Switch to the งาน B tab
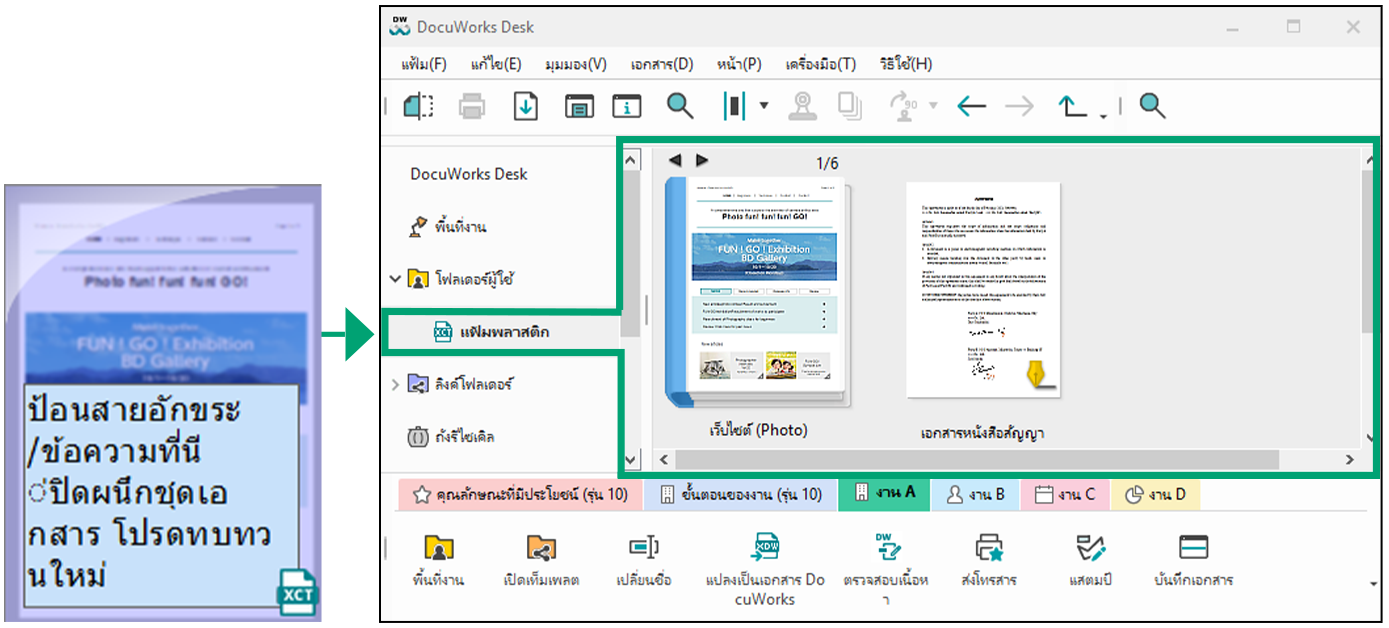Image resolution: width=1389 pixels, height=628 pixels. tap(975, 494)
